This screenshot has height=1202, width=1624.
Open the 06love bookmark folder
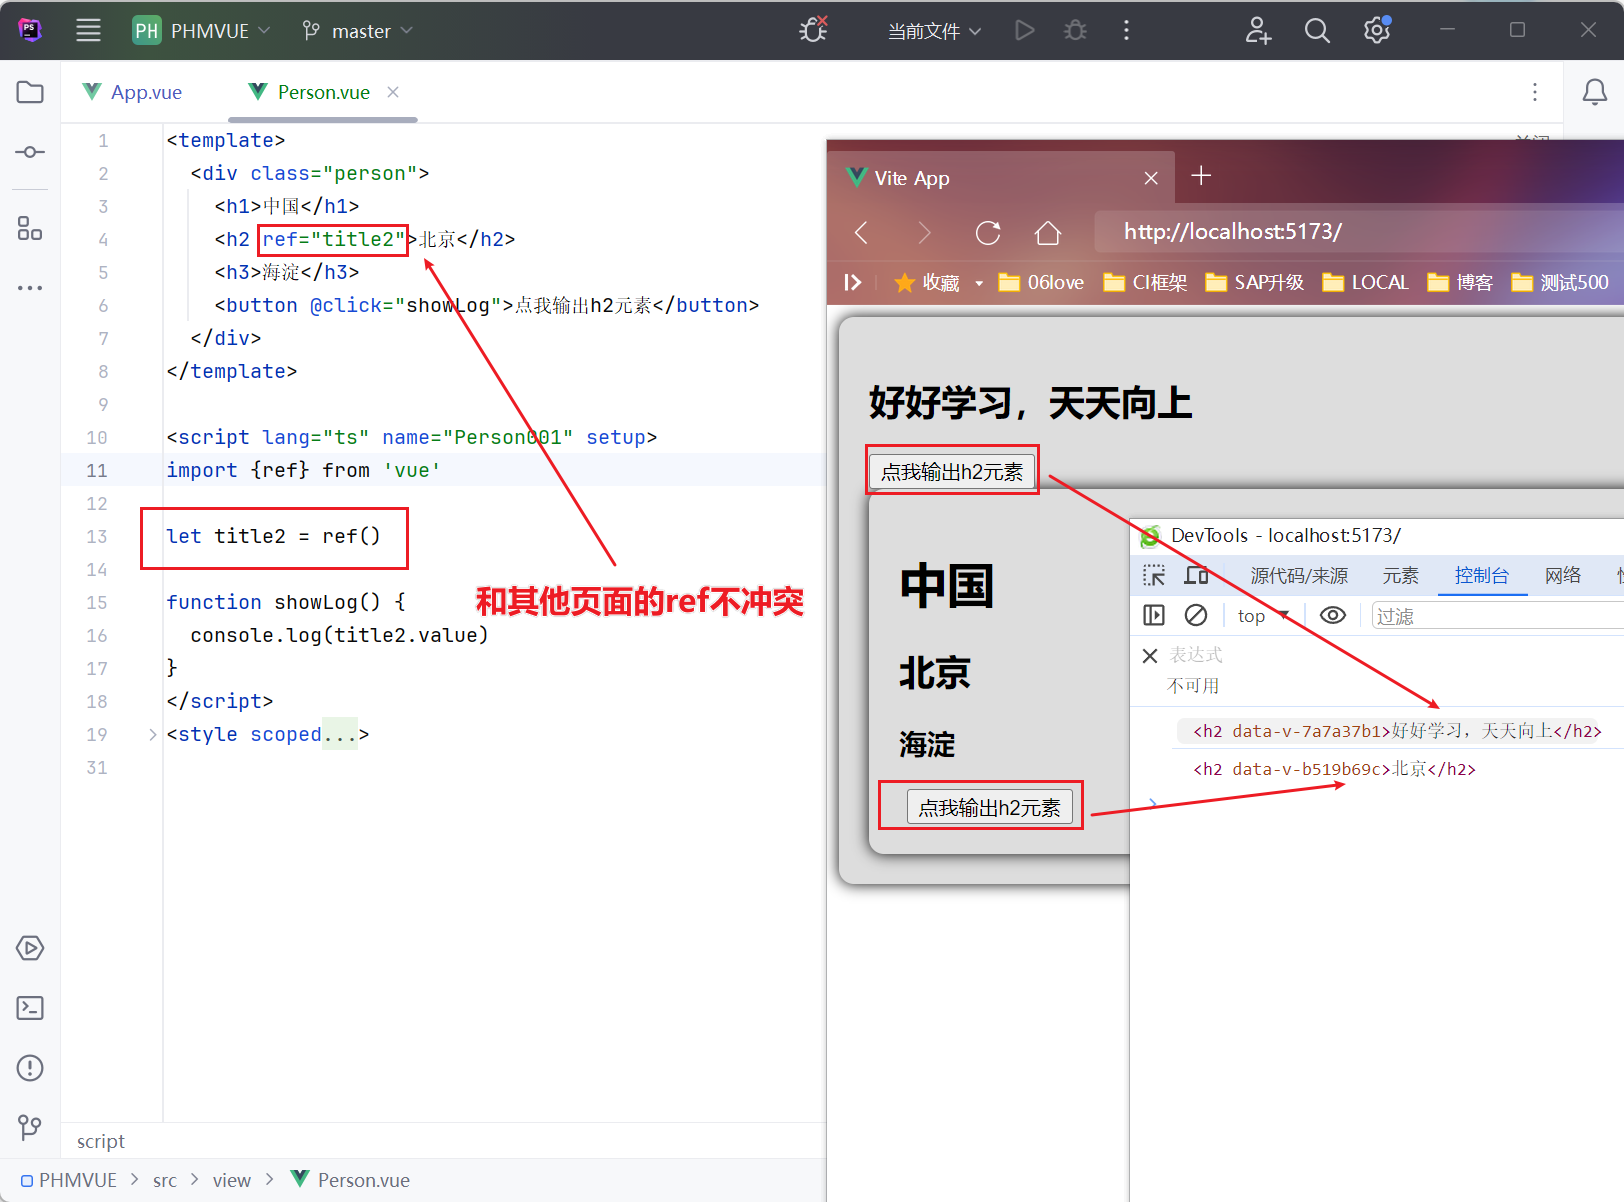click(1041, 283)
